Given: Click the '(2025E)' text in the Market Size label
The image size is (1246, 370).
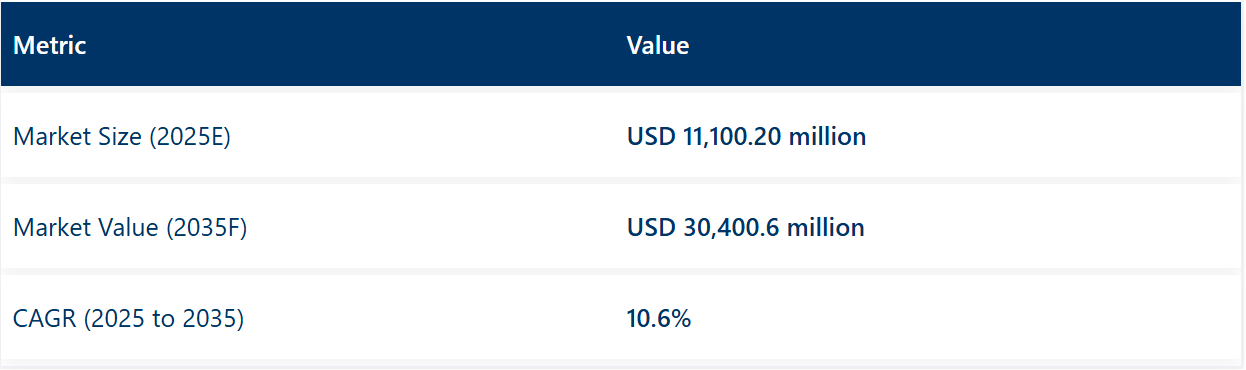Looking at the screenshot, I should tap(190, 137).
